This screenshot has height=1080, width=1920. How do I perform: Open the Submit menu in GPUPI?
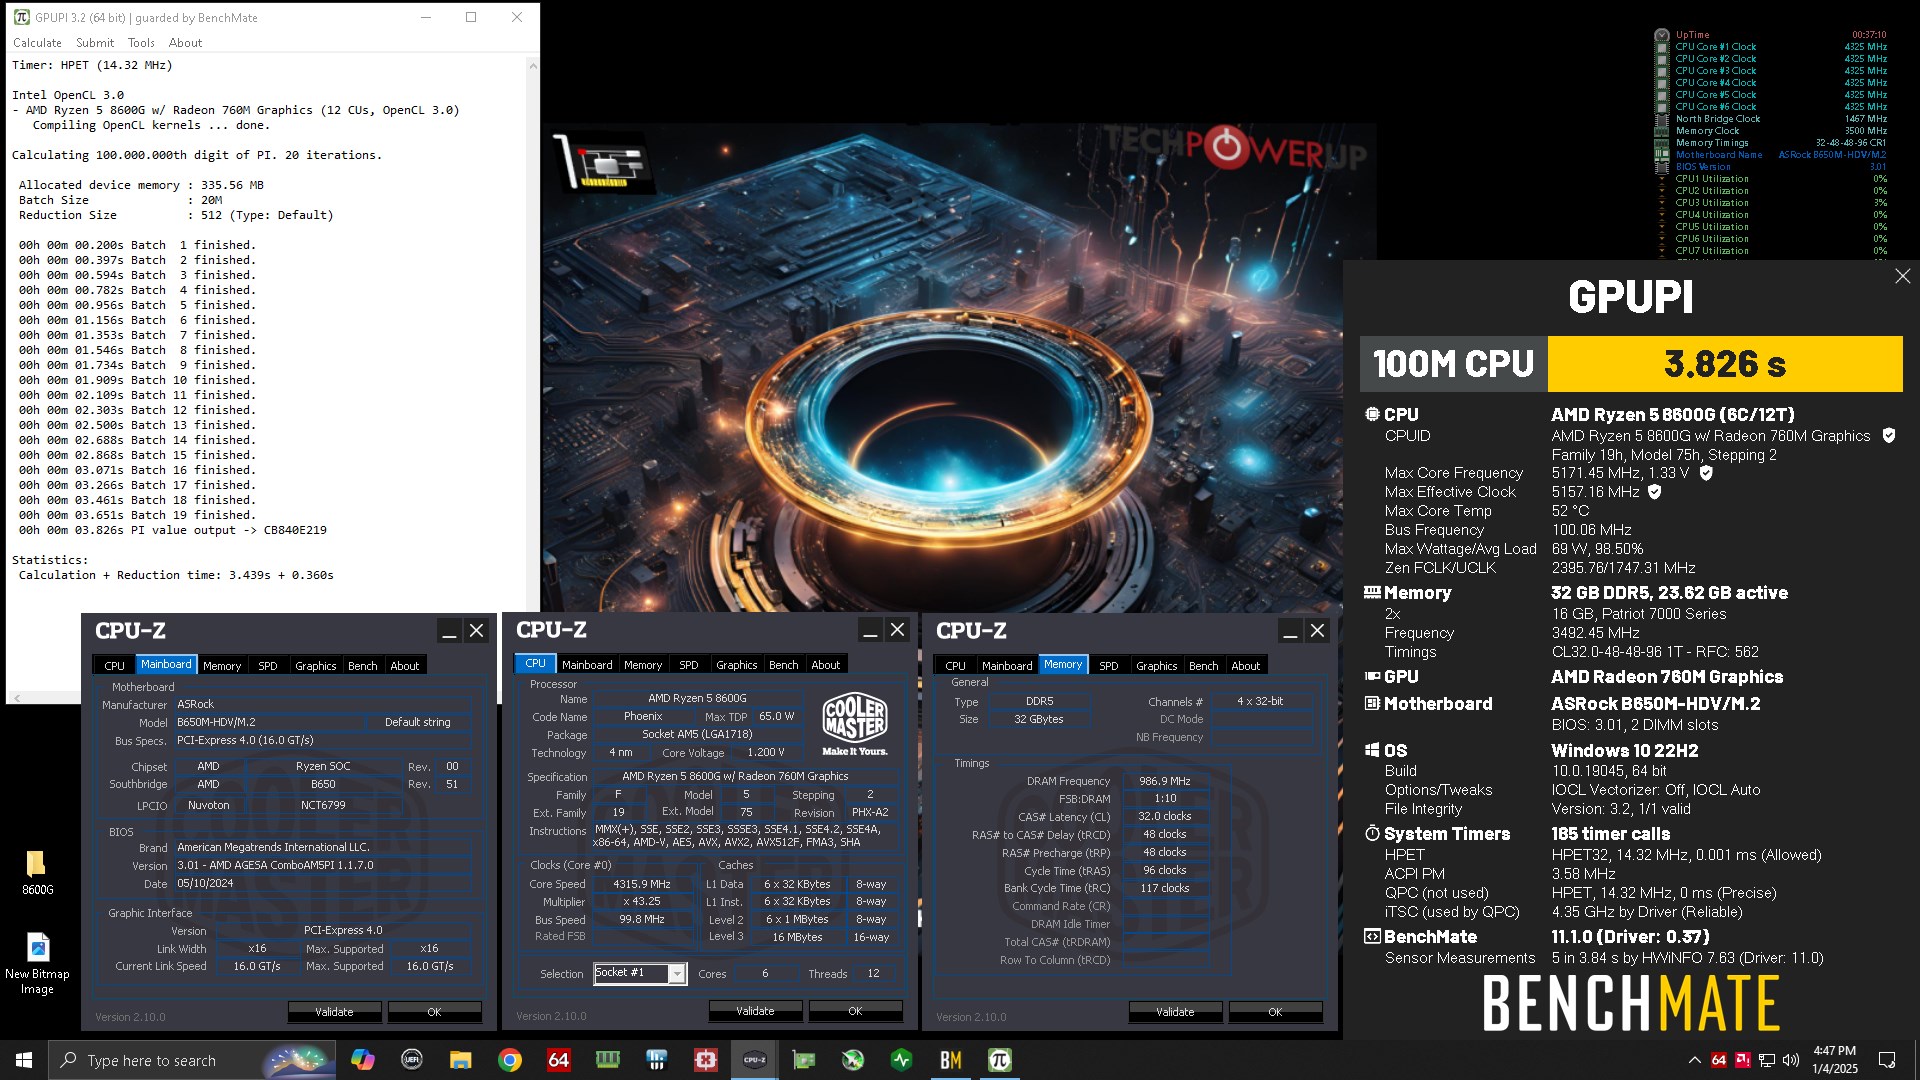coord(95,43)
